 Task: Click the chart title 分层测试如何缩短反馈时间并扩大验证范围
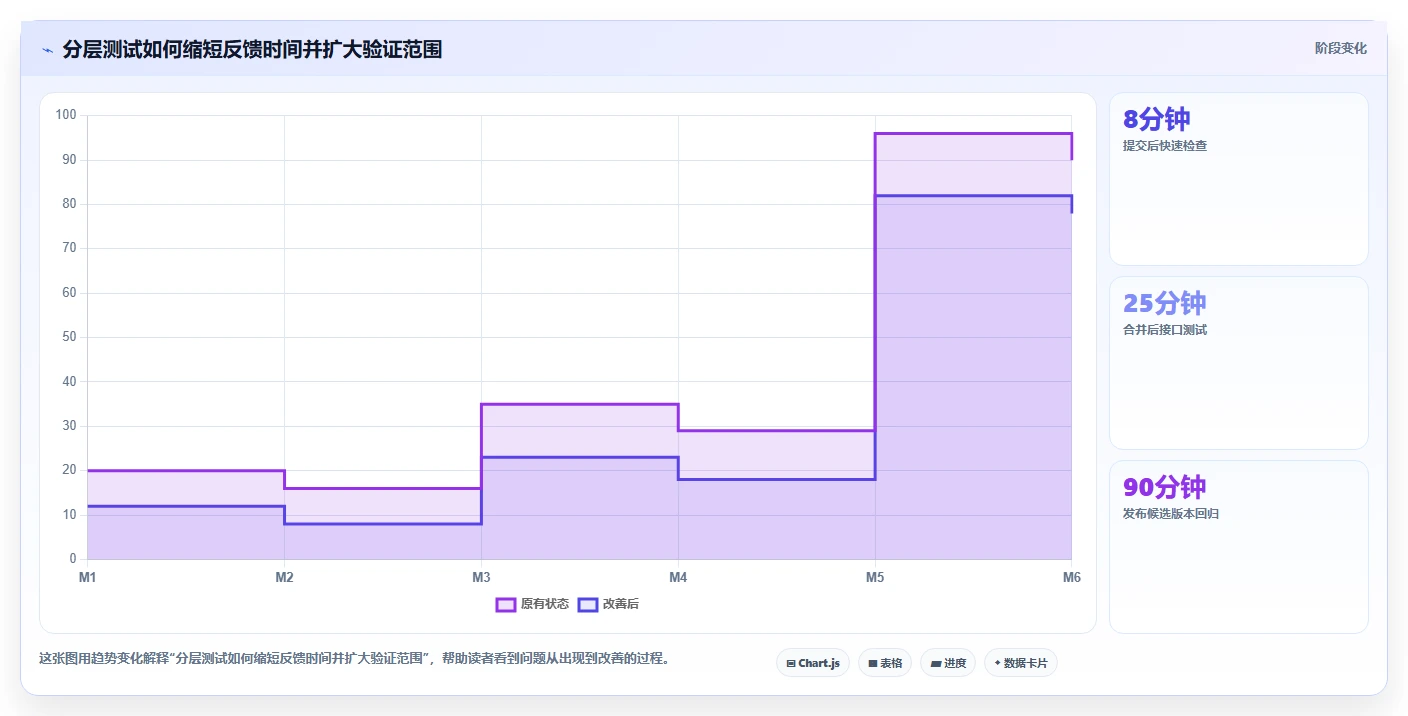tap(252, 49)
